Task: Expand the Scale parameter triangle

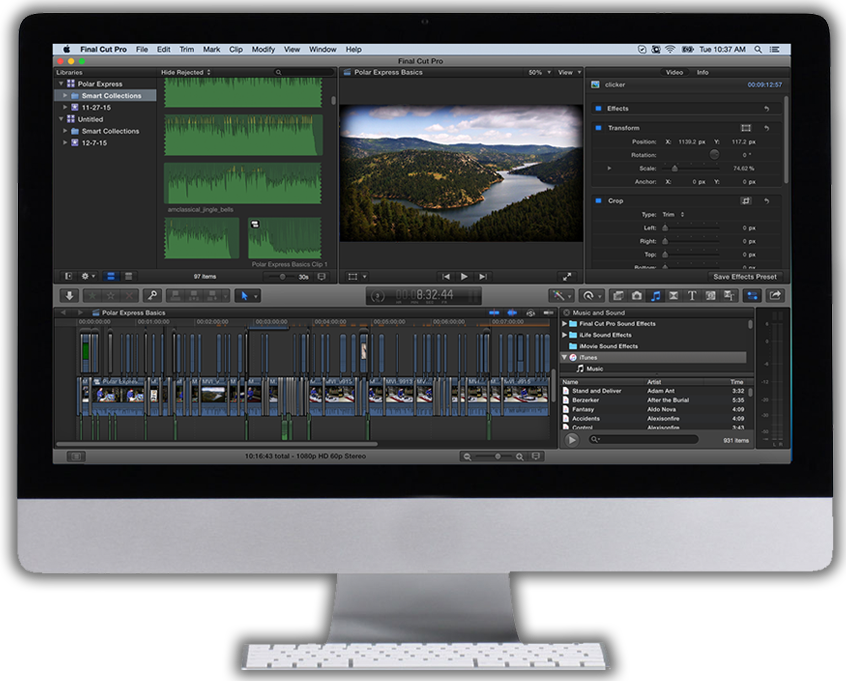Action: point(609,168)
